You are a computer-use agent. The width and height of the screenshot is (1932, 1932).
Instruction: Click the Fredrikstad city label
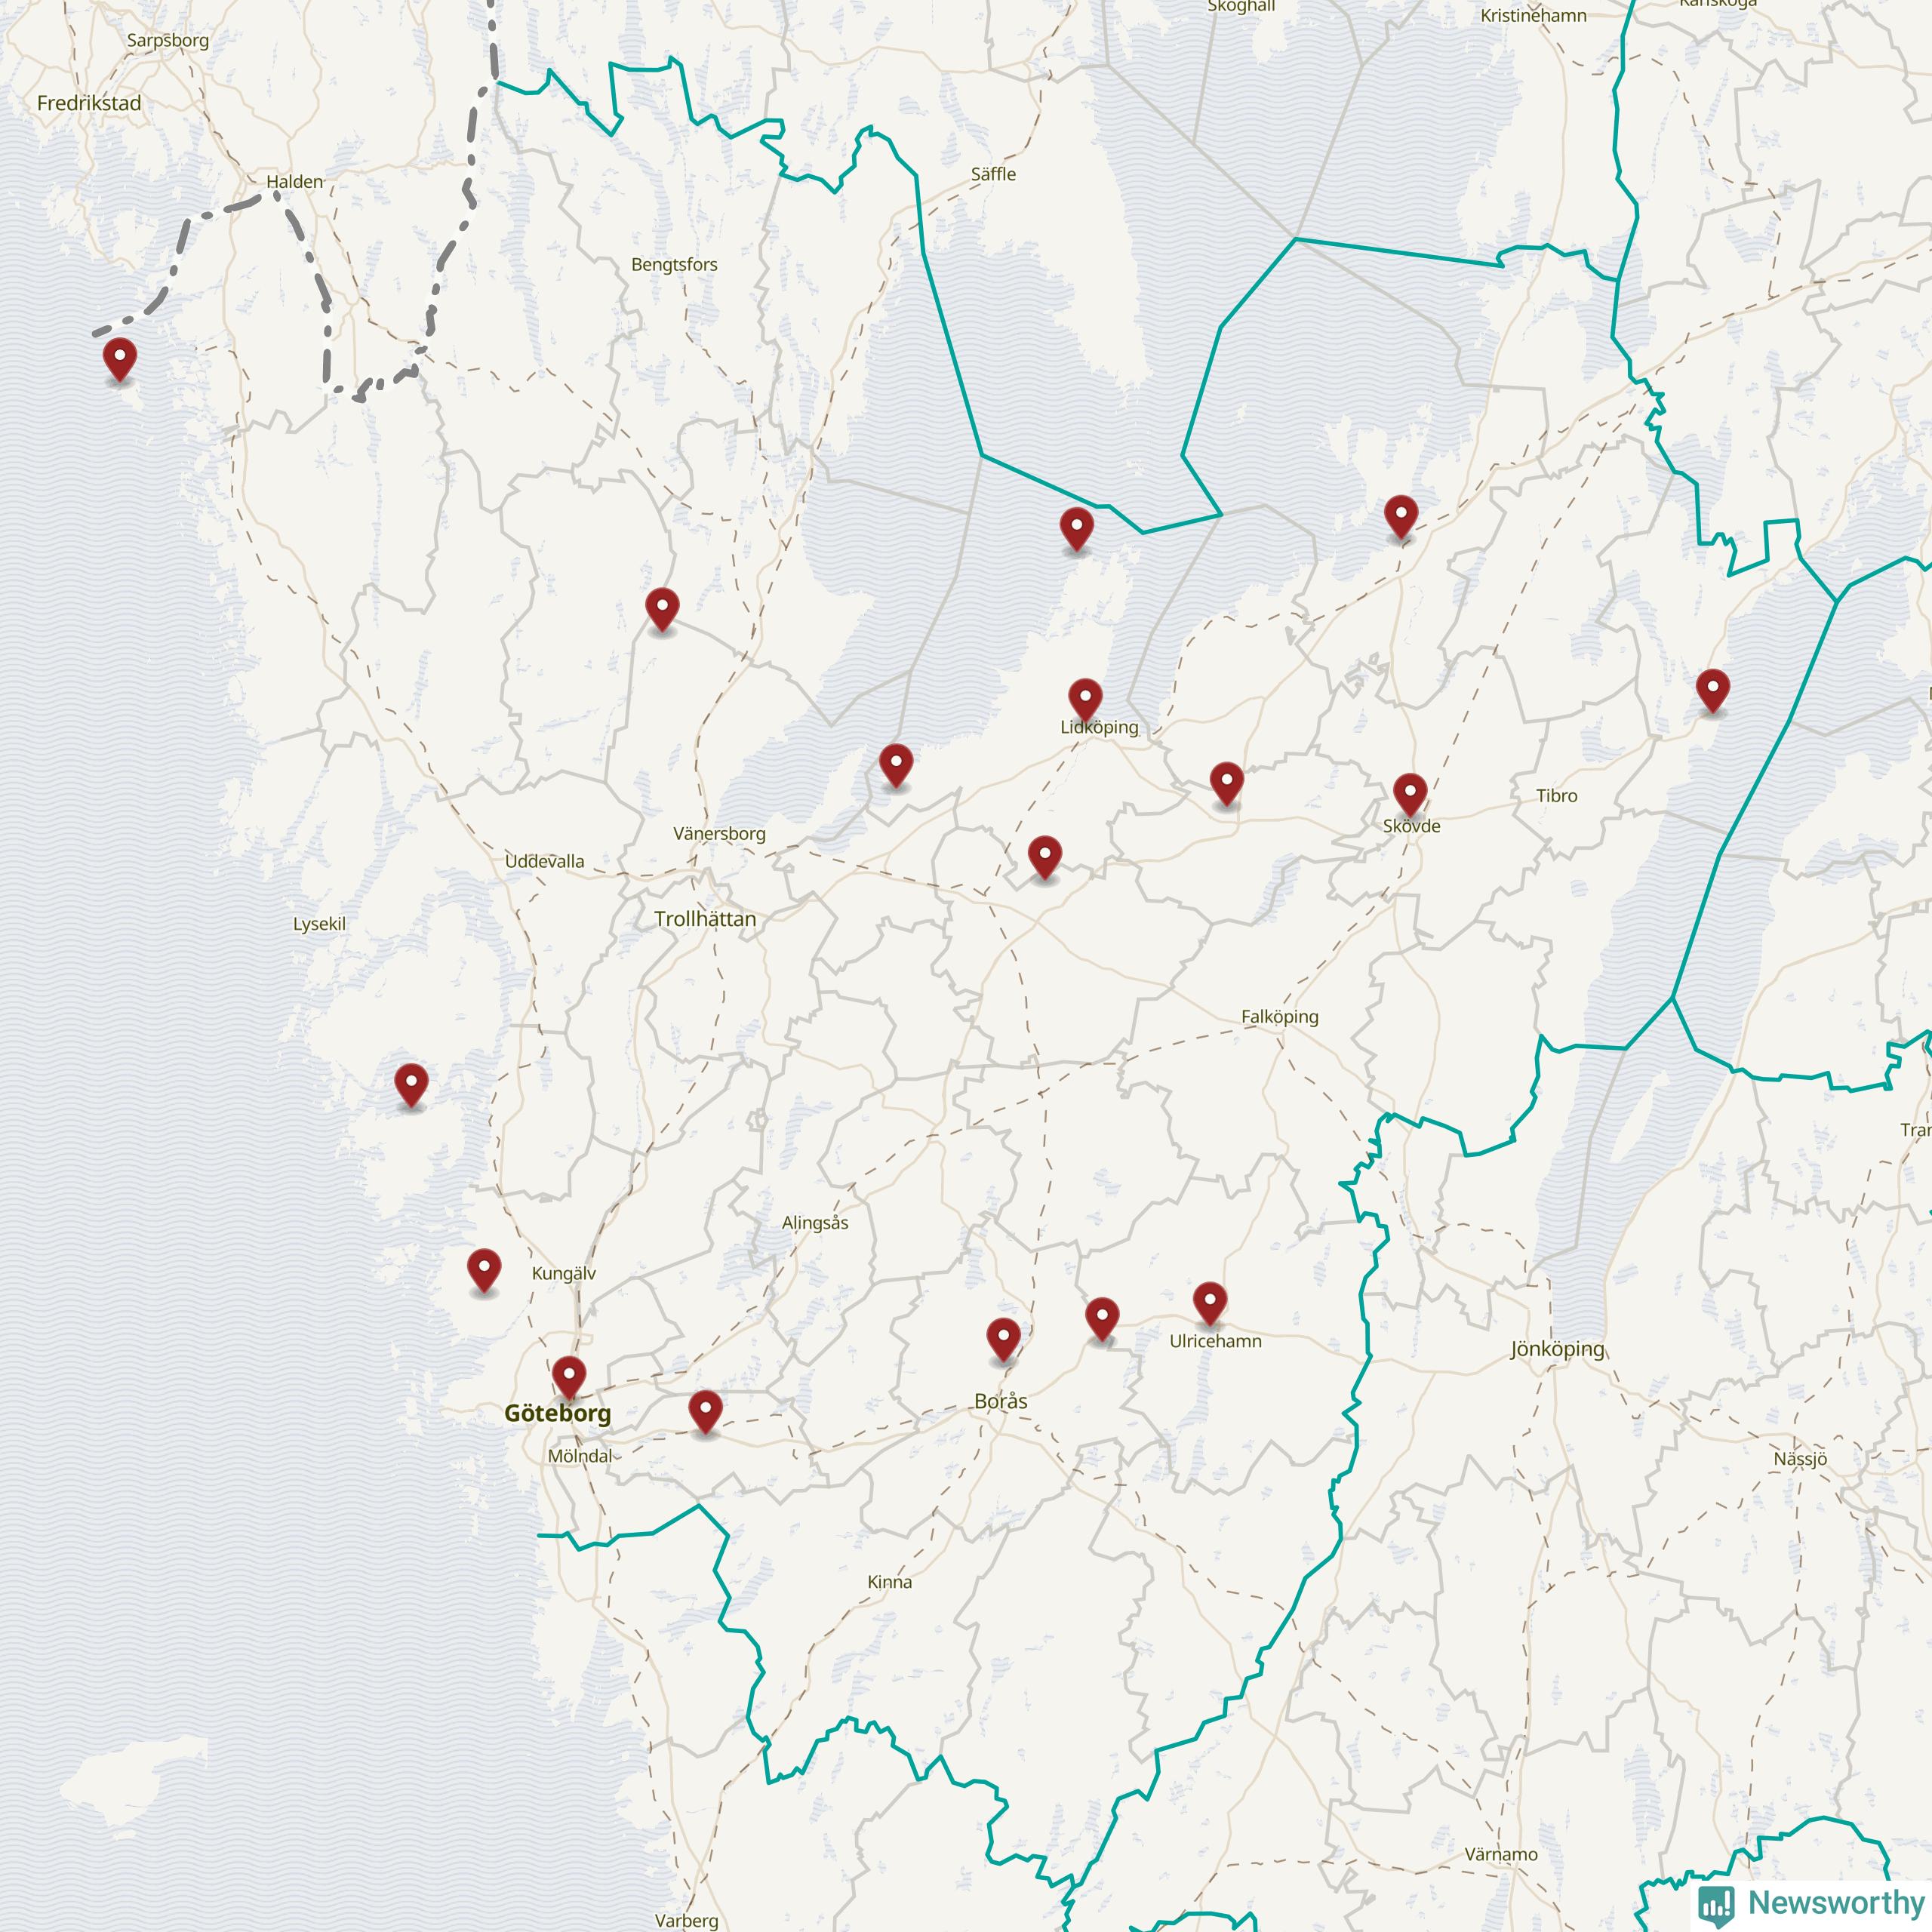(89, 103)
